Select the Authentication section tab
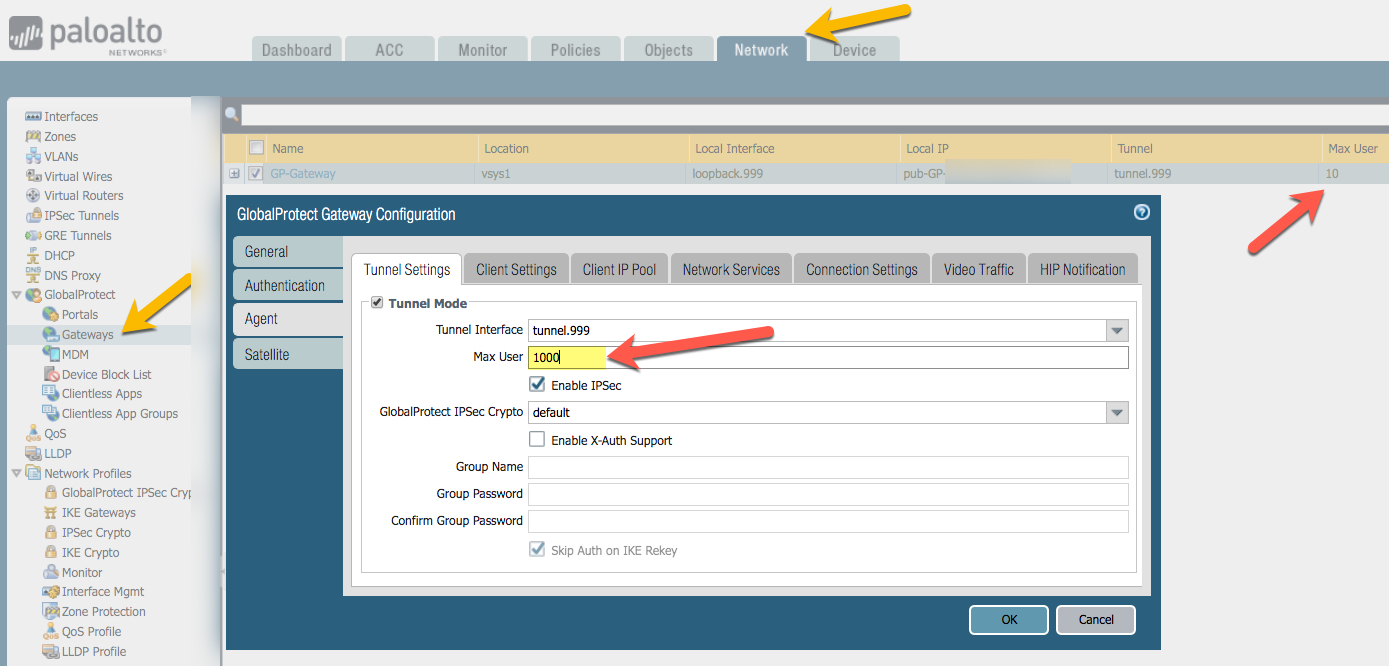This screenshot has width=1389, height=666. pos(288,286)
